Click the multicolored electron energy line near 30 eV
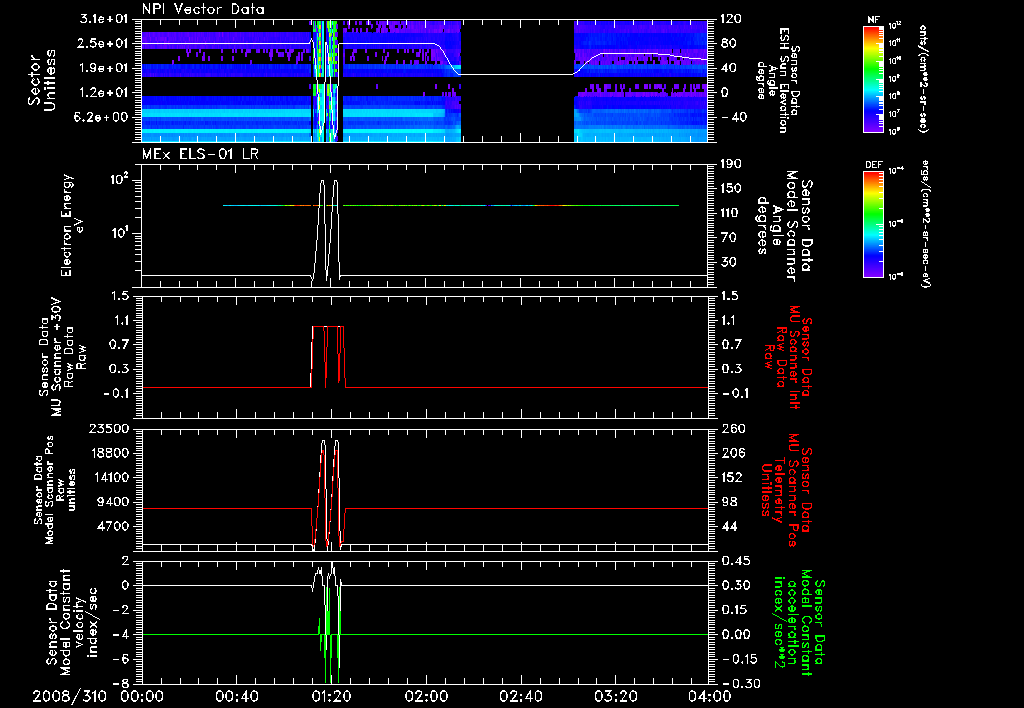The width and height of the screenshot is (1024, 708). coord(451,205)
